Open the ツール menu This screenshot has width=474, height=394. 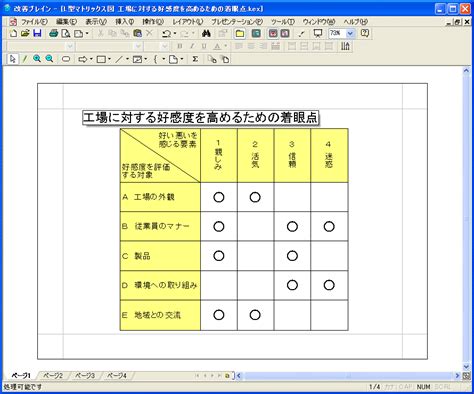(282, 22)
